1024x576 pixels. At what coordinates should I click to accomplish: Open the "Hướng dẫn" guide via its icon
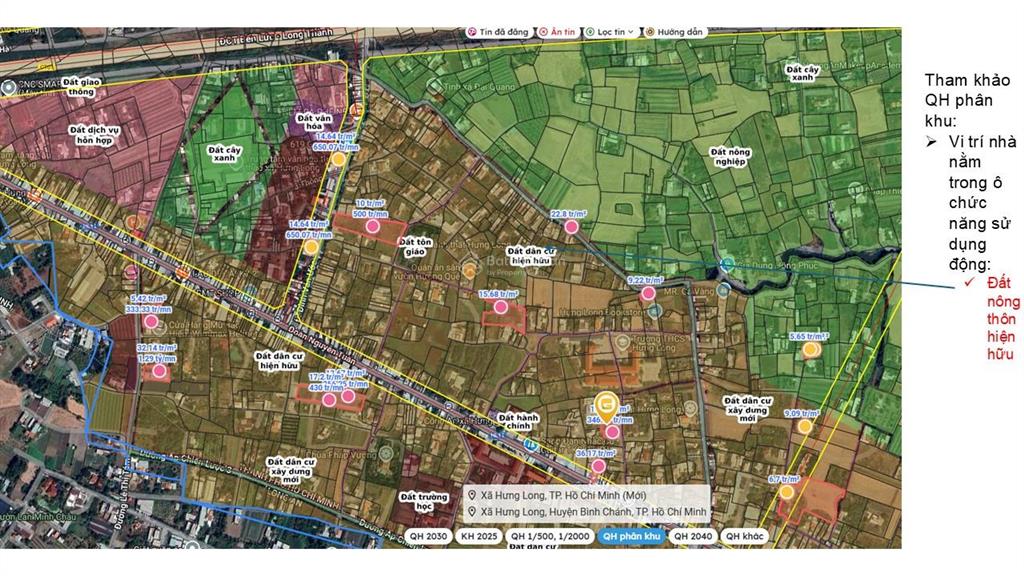click(651, 31)
